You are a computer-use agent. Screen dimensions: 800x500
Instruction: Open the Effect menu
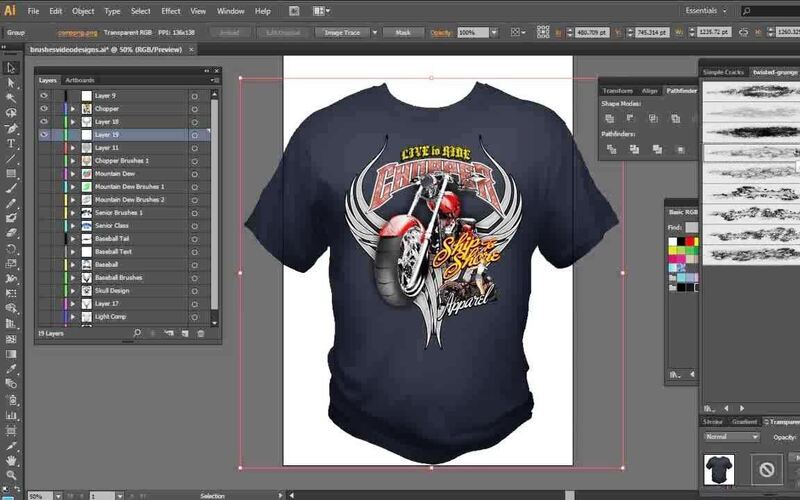point(171,11)
